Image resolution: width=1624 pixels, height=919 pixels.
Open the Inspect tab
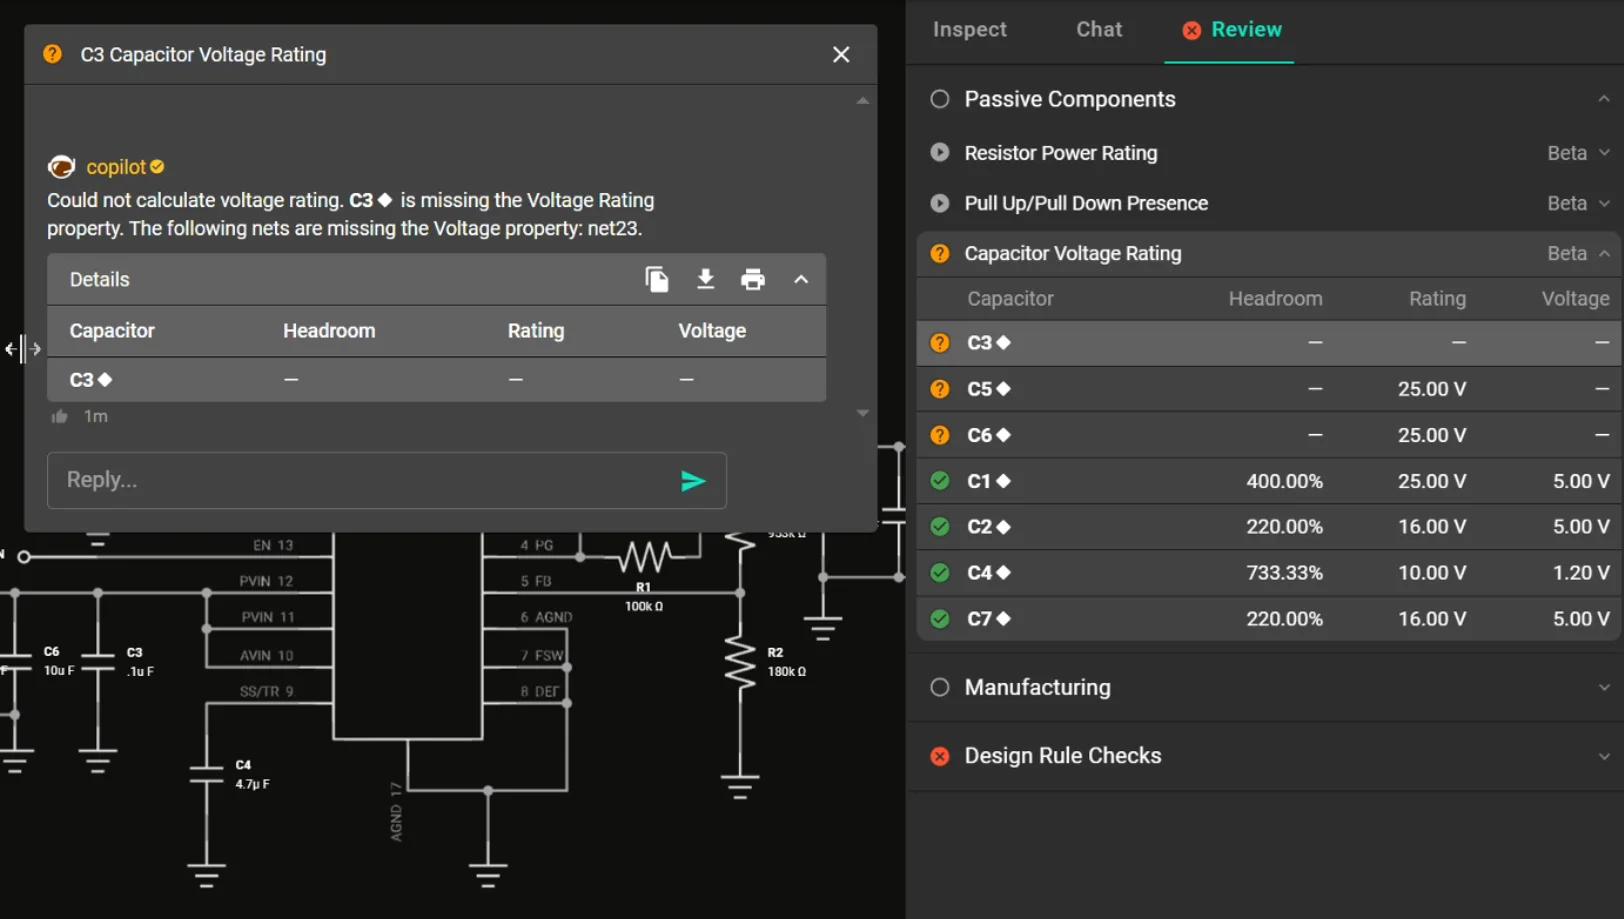tap(968, 29)
